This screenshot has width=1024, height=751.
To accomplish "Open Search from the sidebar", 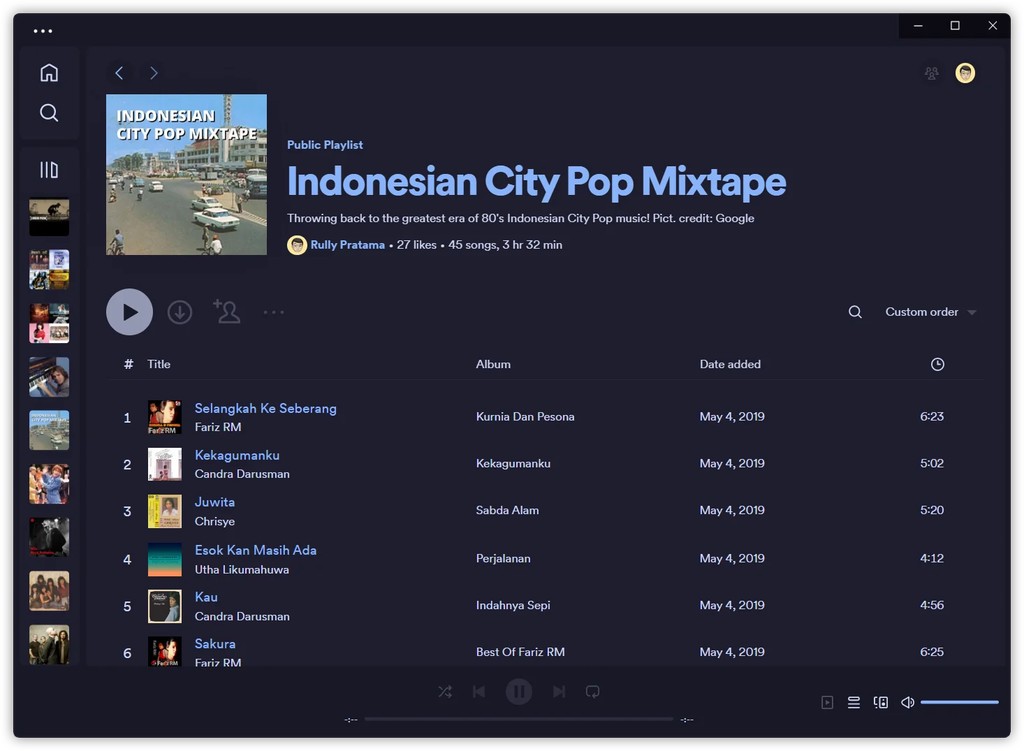I will [48, 112].
